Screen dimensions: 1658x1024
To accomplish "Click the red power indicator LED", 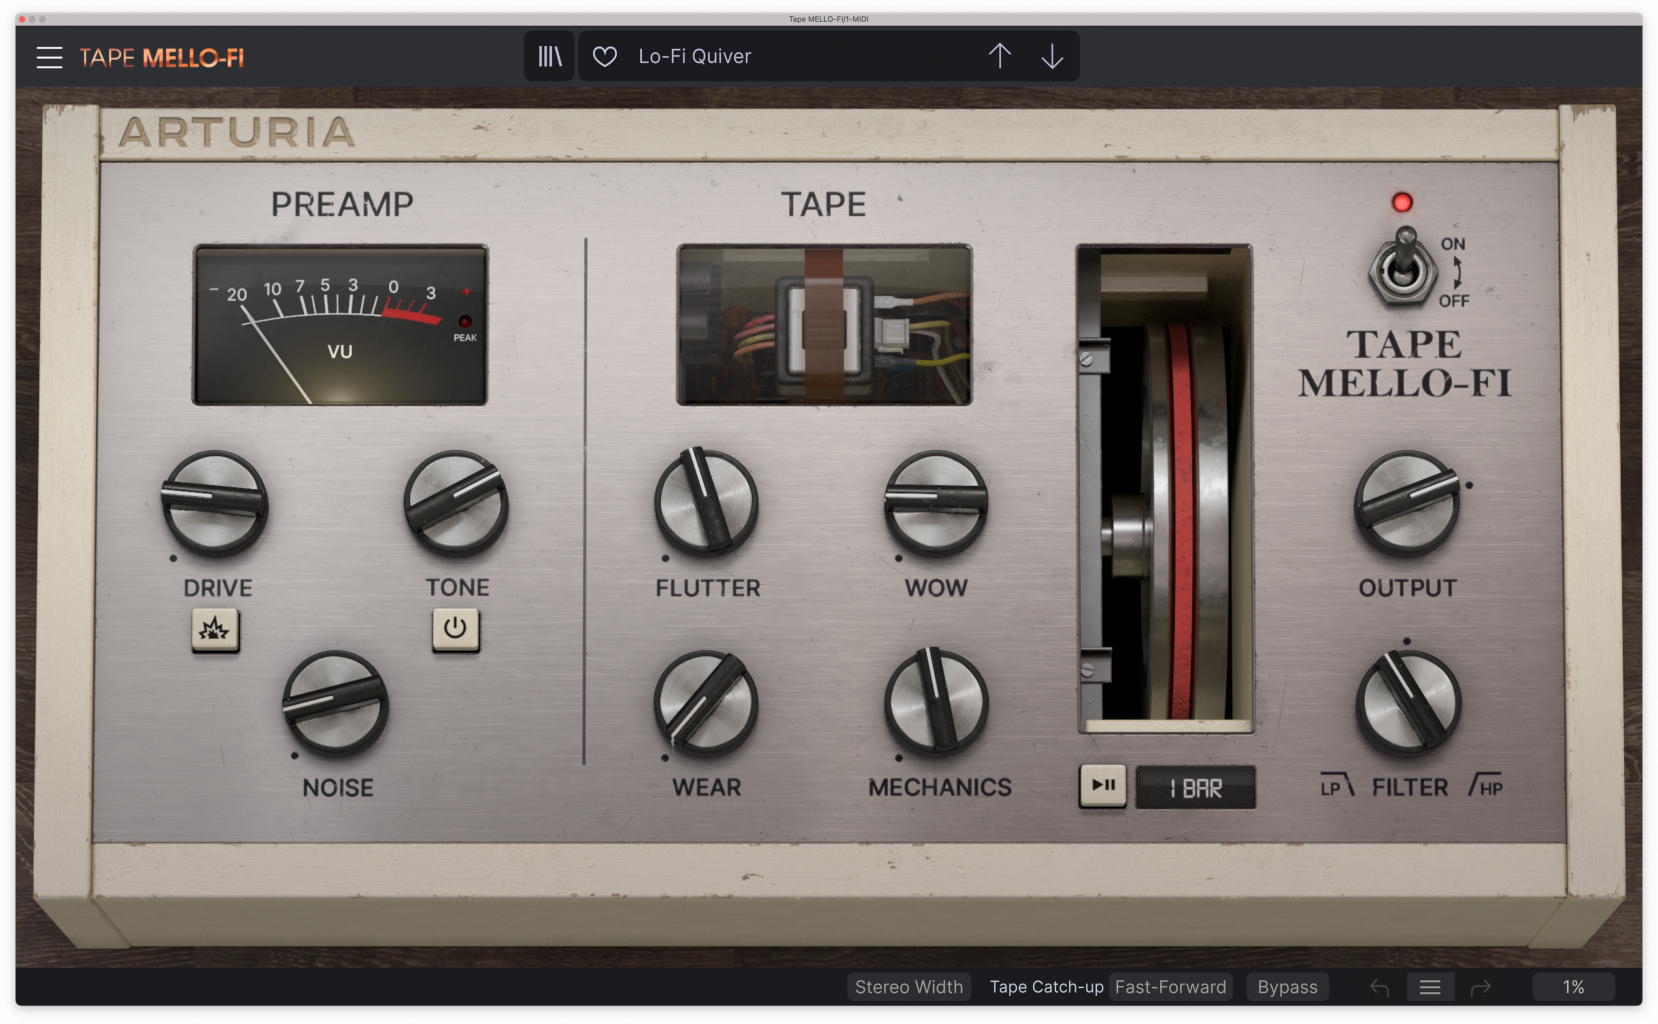I will click(x=1402, y=202).
